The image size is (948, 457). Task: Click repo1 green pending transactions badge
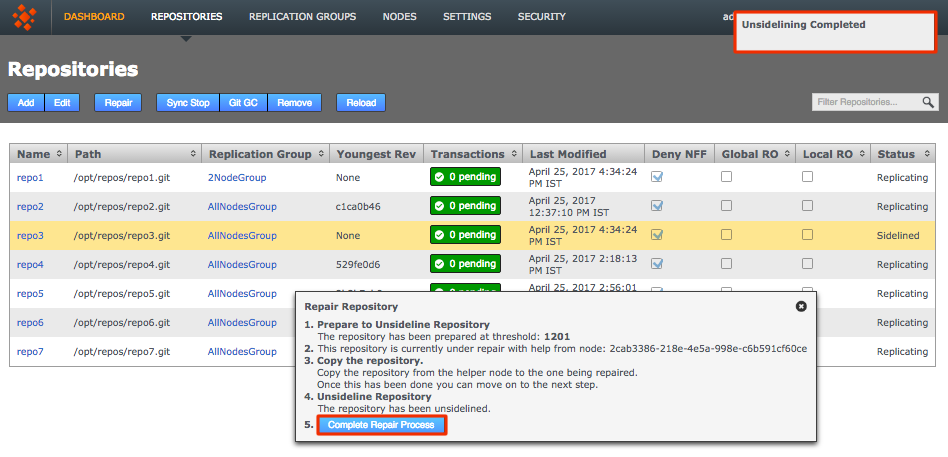[465, 177]
